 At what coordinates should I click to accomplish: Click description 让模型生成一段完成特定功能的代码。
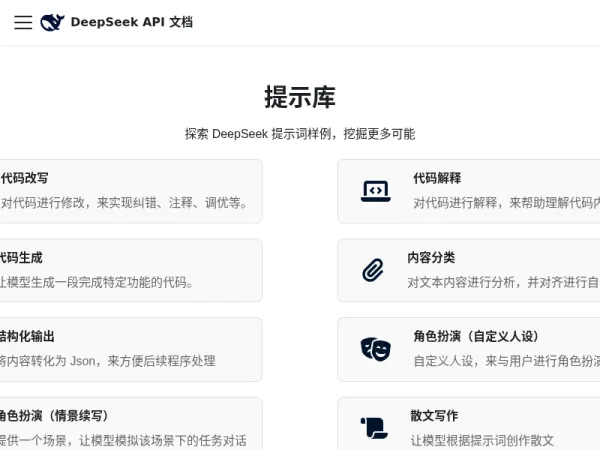tap(96, 282)
